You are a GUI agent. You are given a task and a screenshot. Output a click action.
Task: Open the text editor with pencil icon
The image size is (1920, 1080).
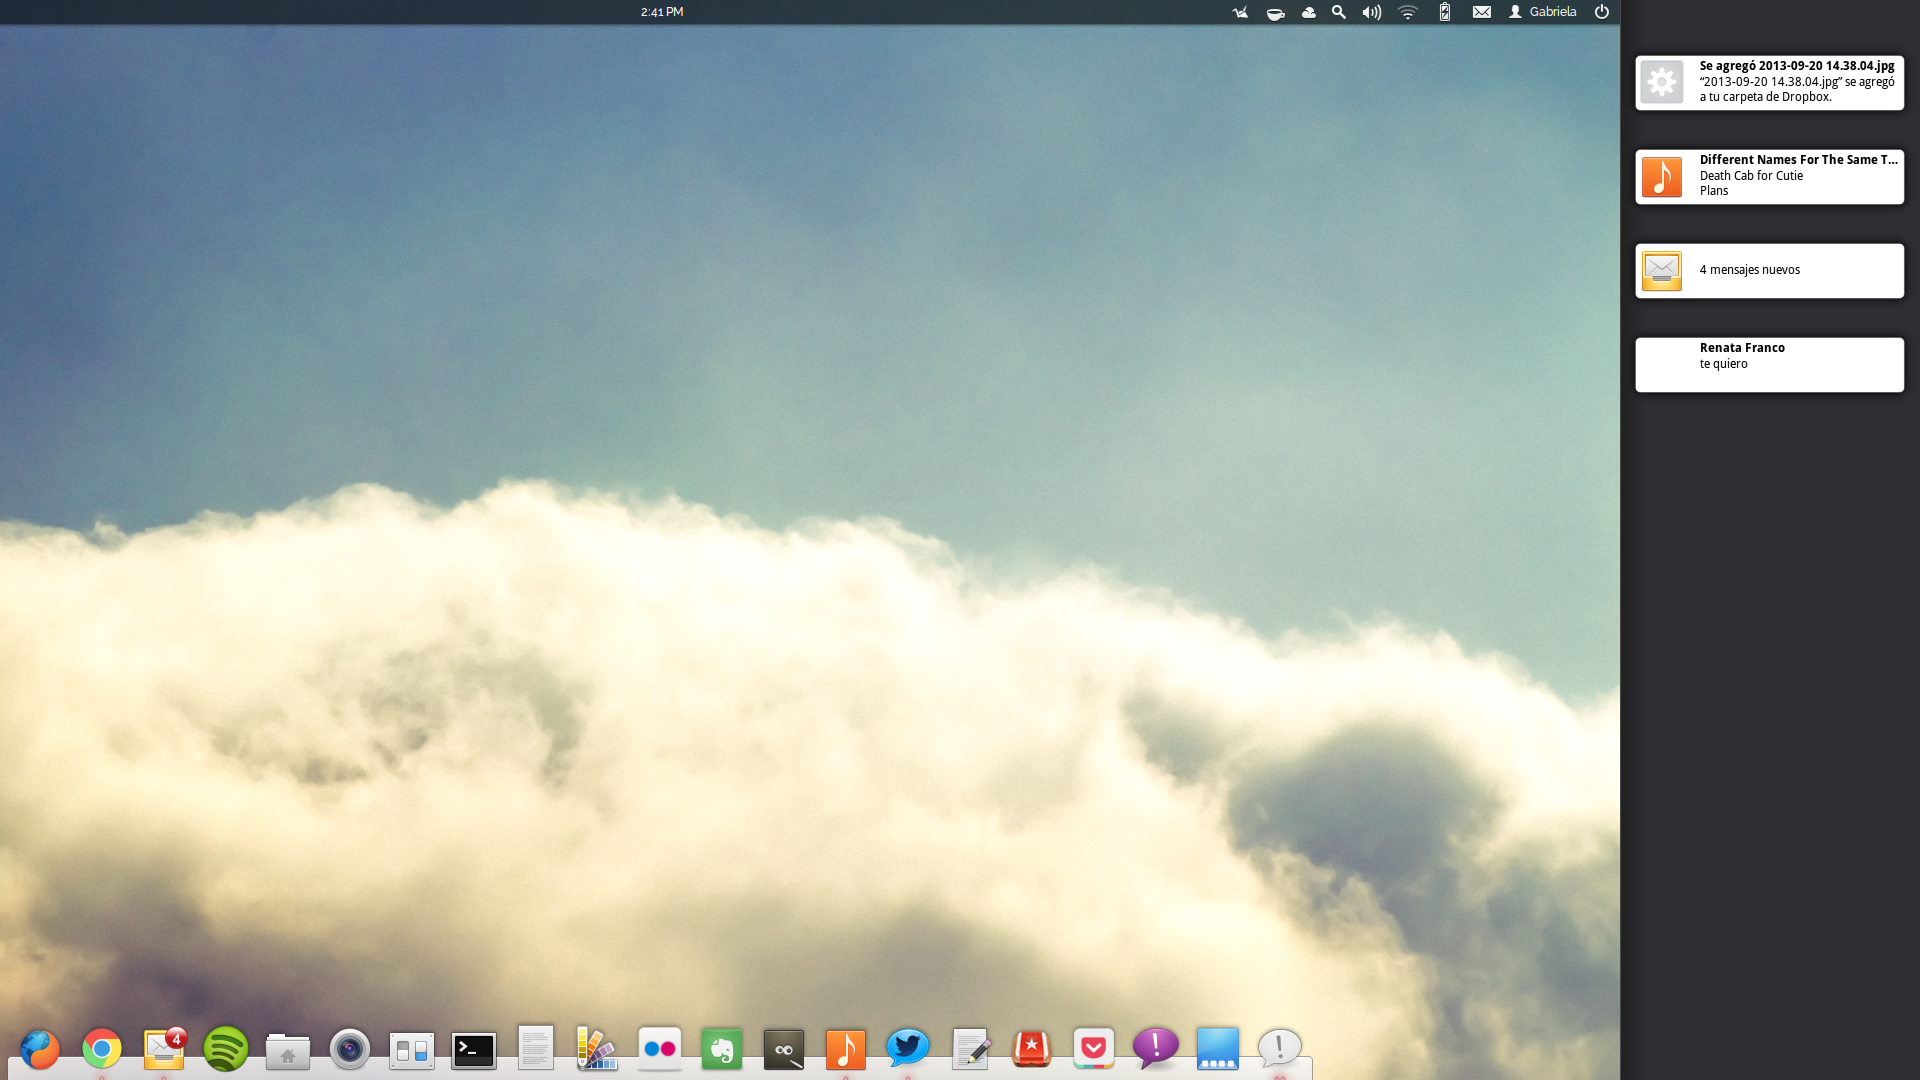point(970,1049)
